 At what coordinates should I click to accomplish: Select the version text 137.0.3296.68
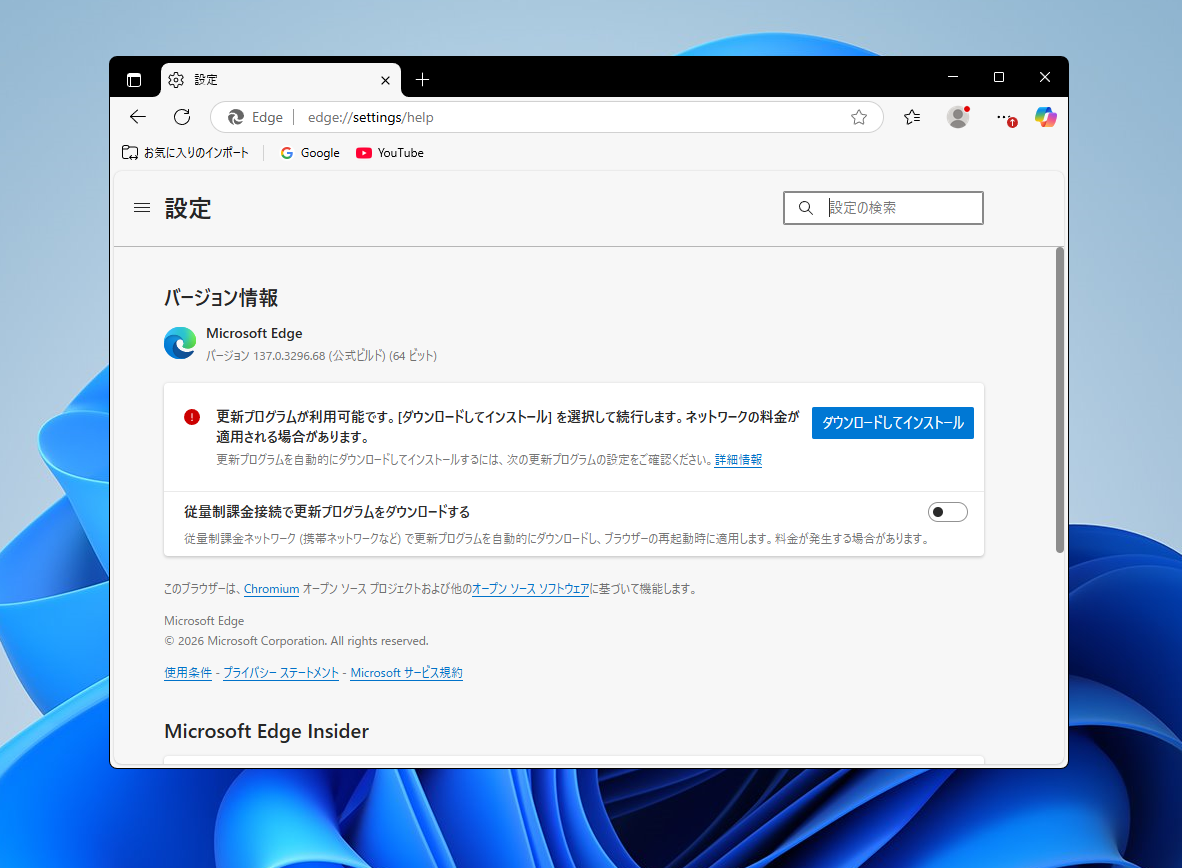[x=289, y=356]
